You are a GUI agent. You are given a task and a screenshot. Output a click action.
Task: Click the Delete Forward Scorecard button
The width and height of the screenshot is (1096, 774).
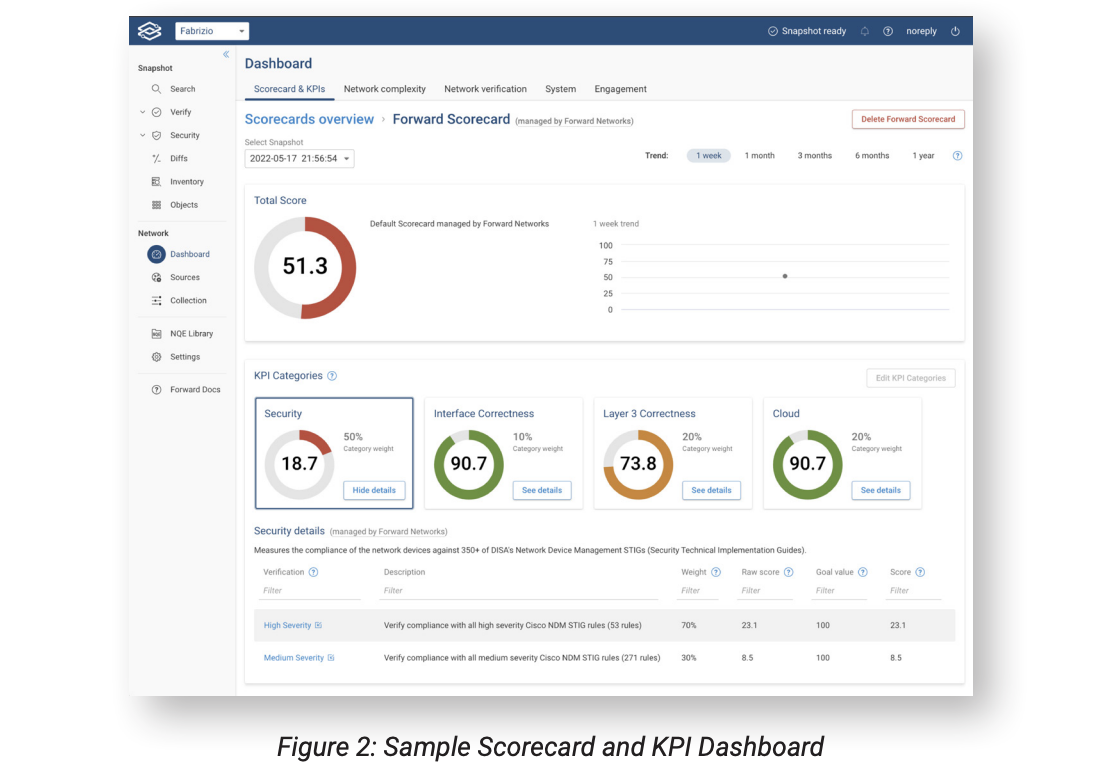point(908,118)
